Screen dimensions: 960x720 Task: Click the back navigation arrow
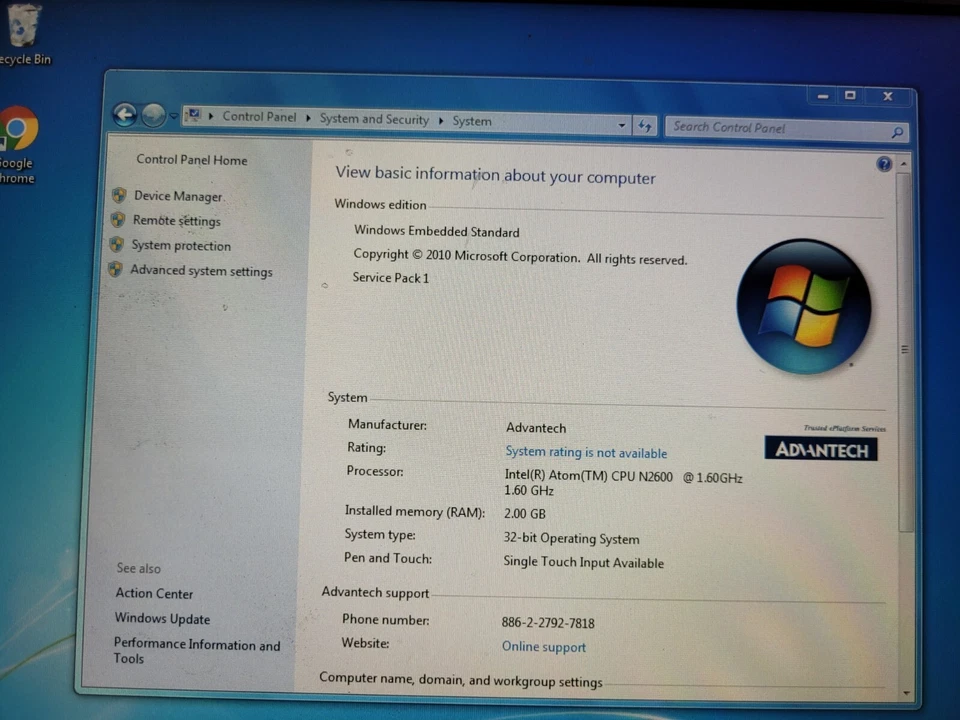click(125, 114)
